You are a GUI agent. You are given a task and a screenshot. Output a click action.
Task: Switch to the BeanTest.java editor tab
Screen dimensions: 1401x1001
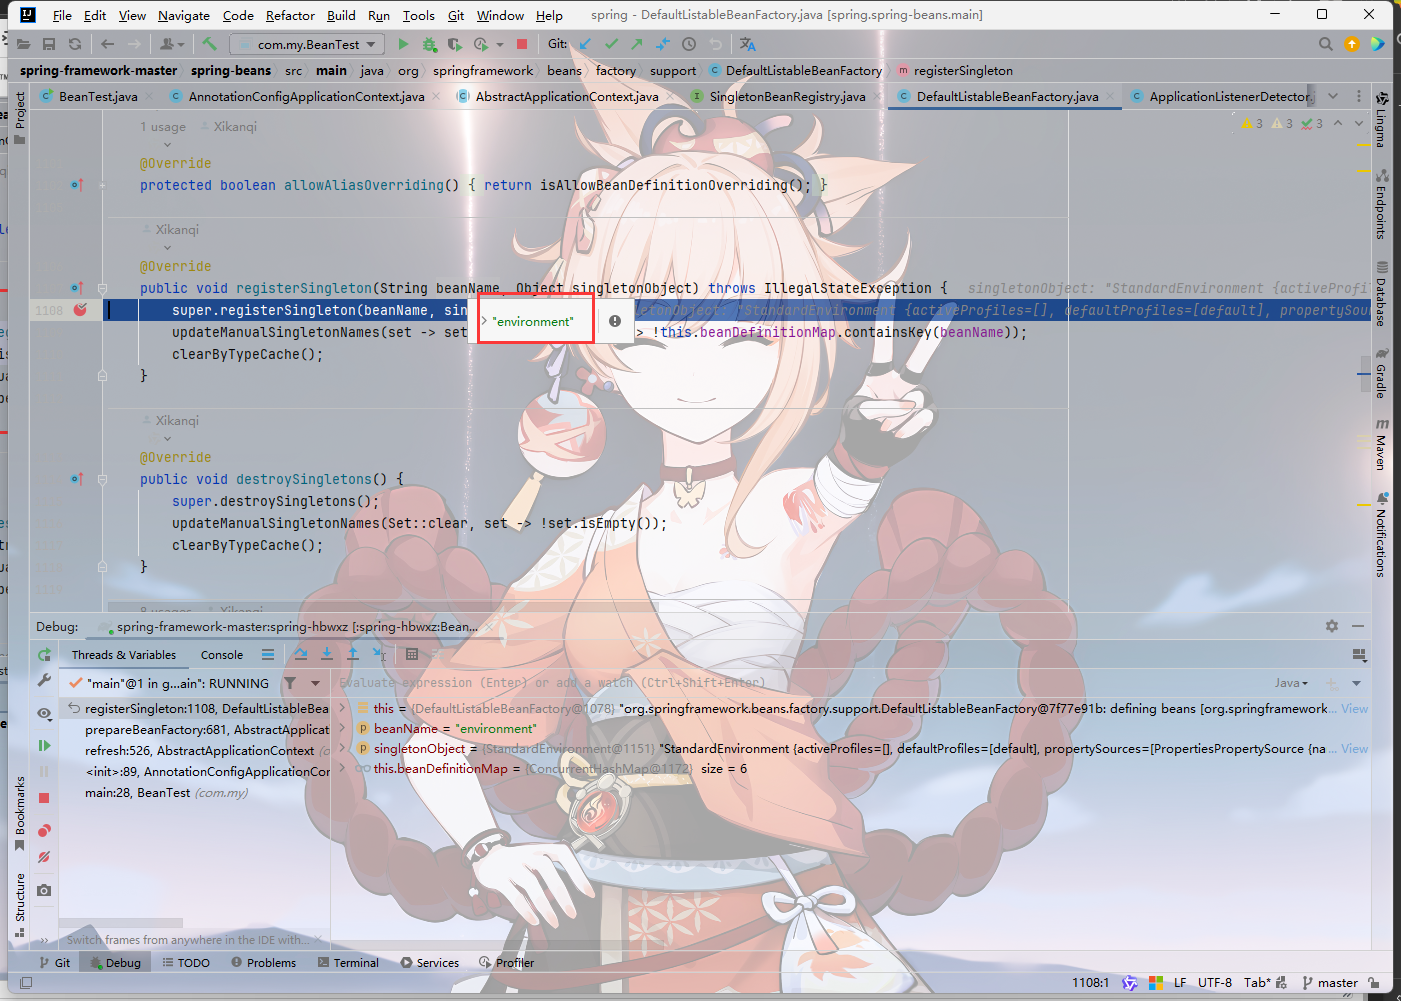pyautogui.click(x=98, y=96)
